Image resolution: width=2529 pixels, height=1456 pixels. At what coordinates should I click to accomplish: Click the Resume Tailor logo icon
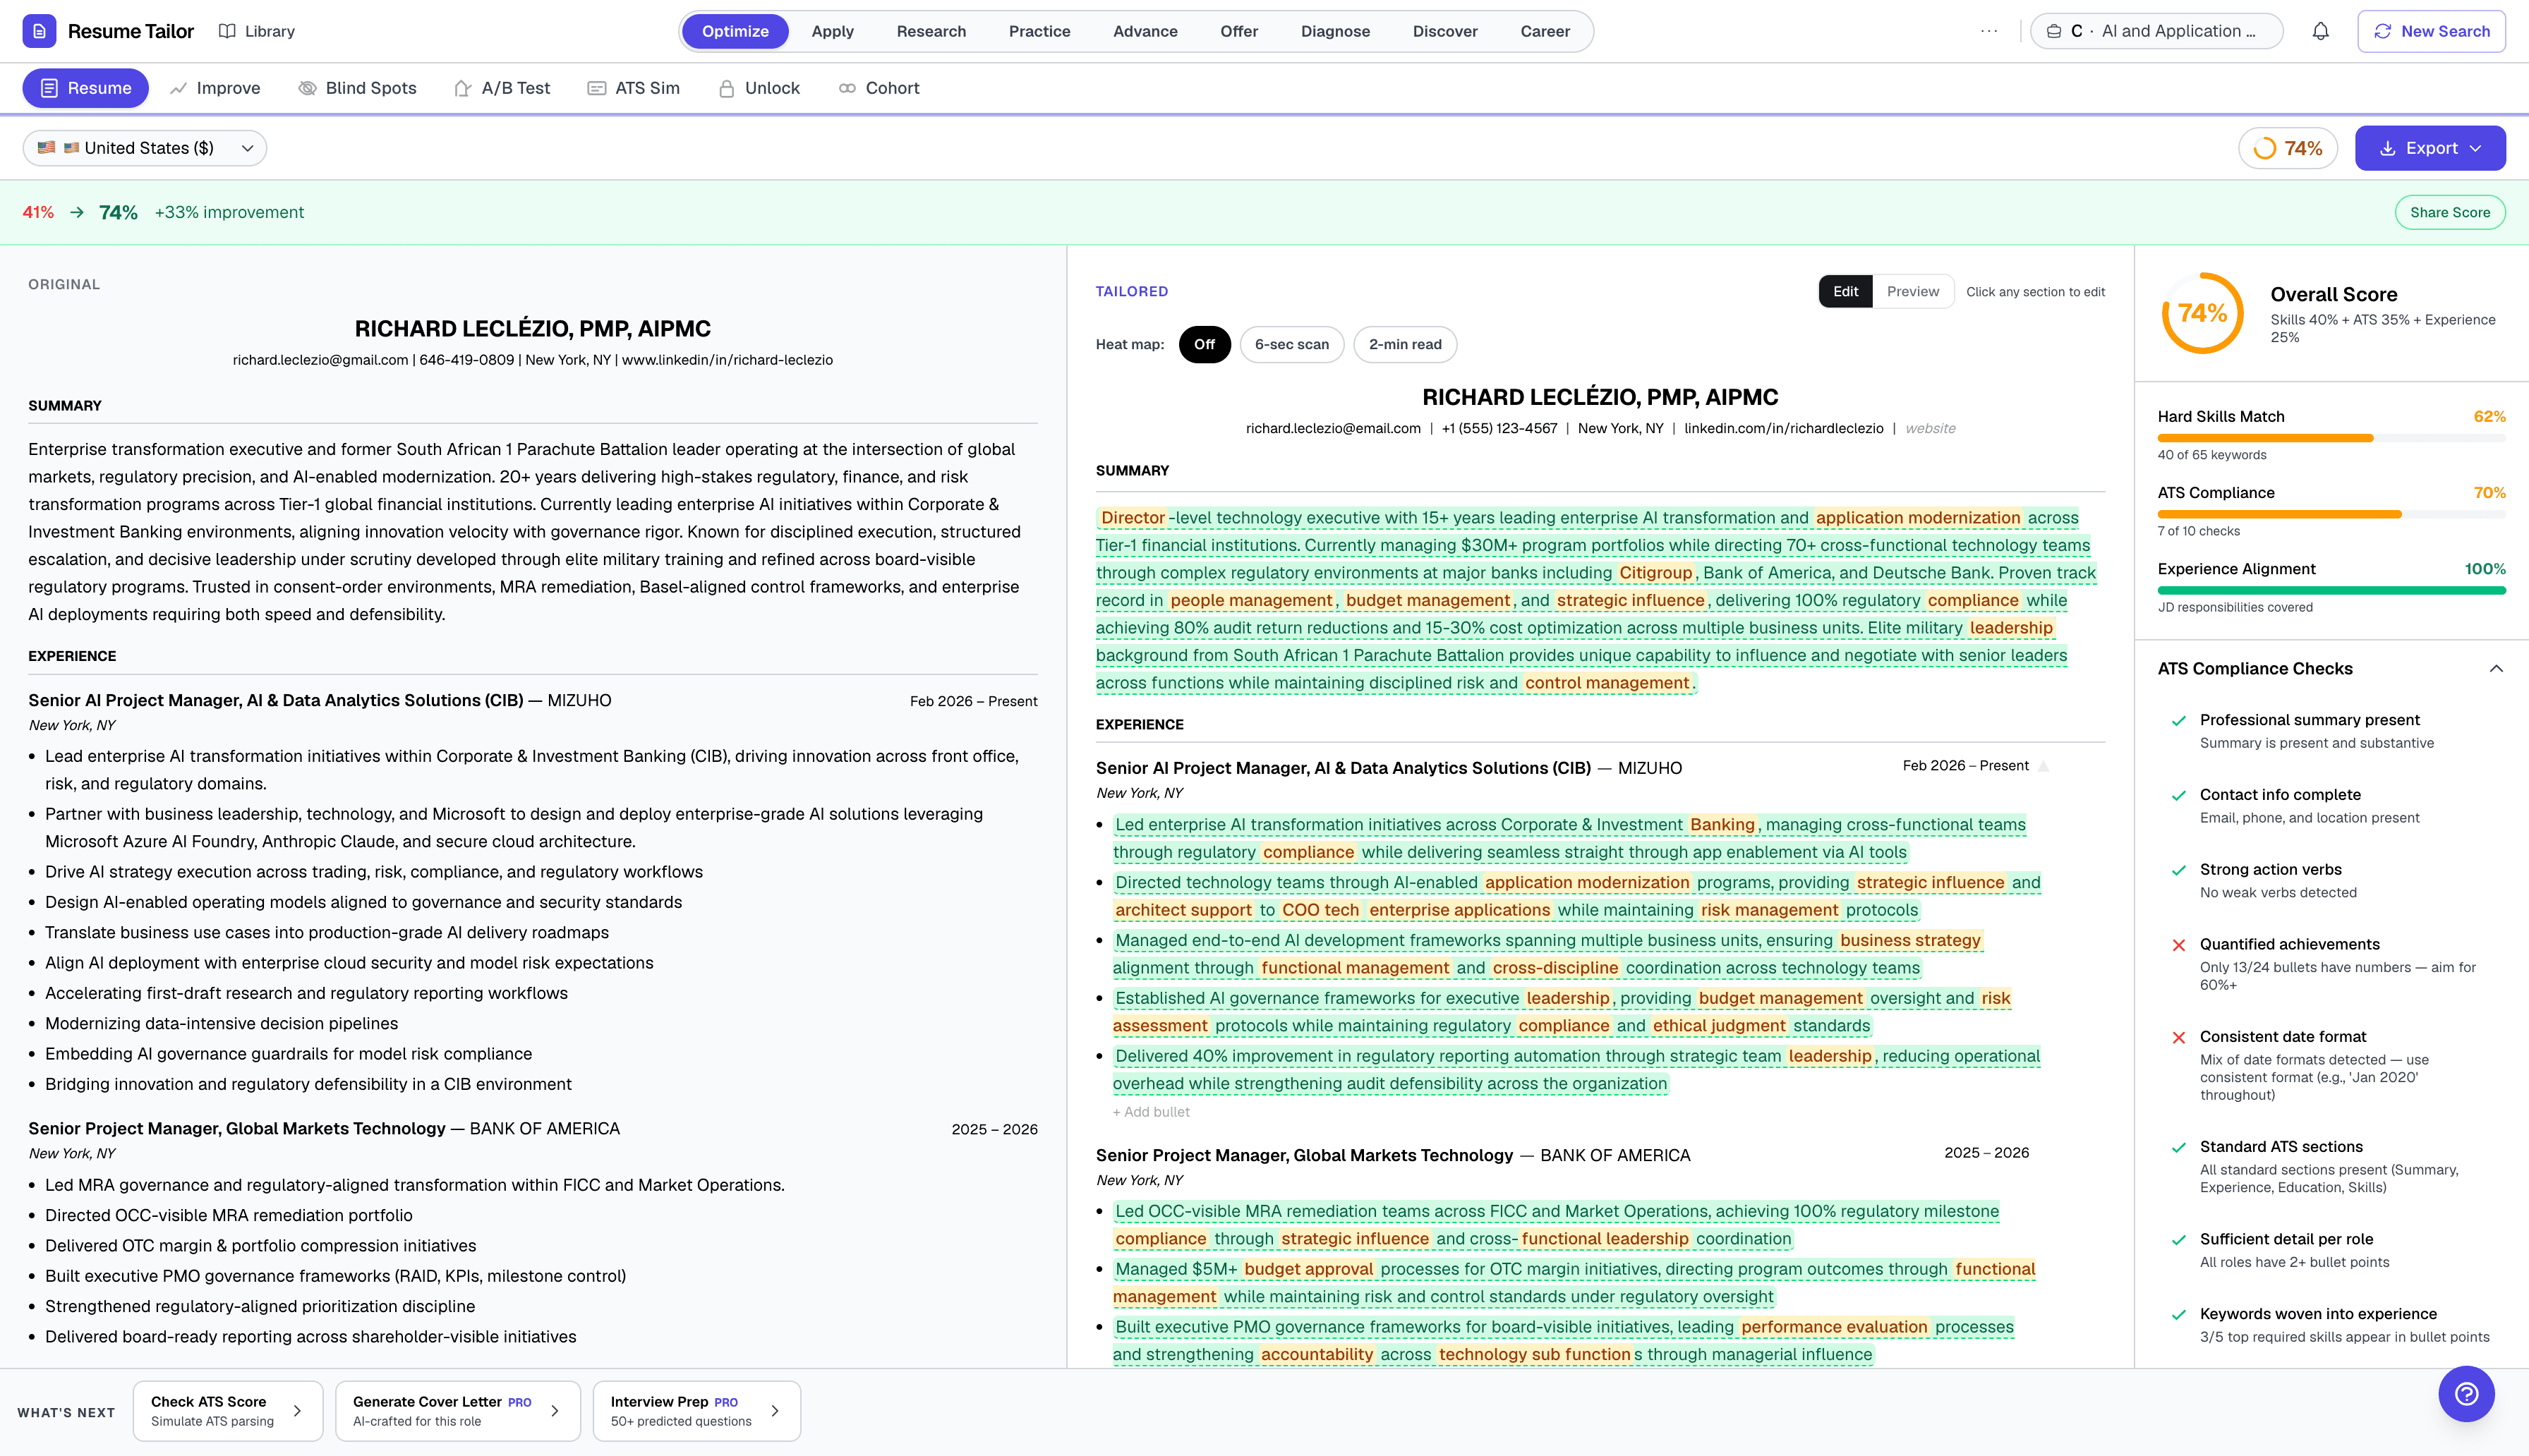click(x=39, y=31)
